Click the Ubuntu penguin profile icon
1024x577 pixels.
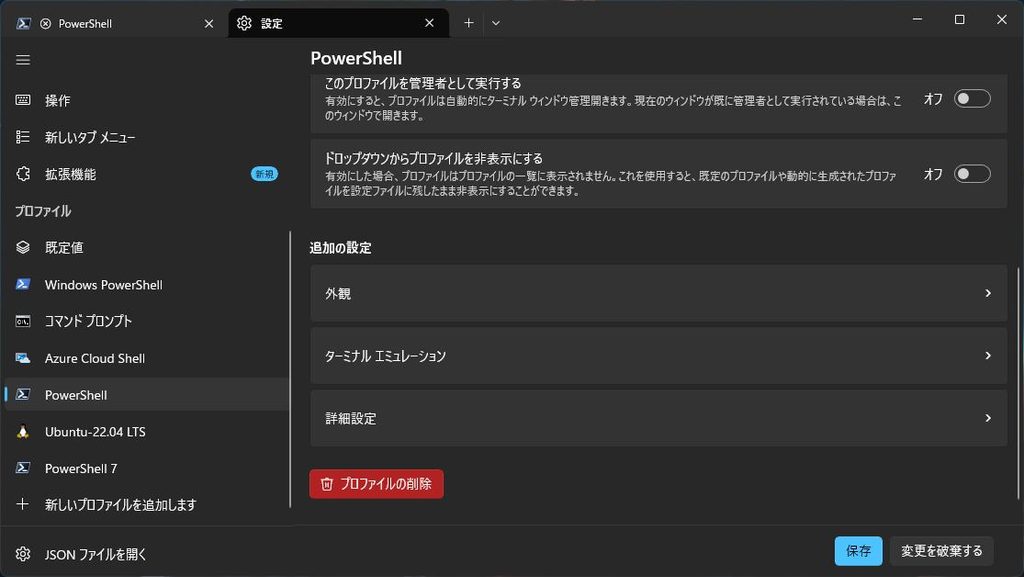point(23,431)
